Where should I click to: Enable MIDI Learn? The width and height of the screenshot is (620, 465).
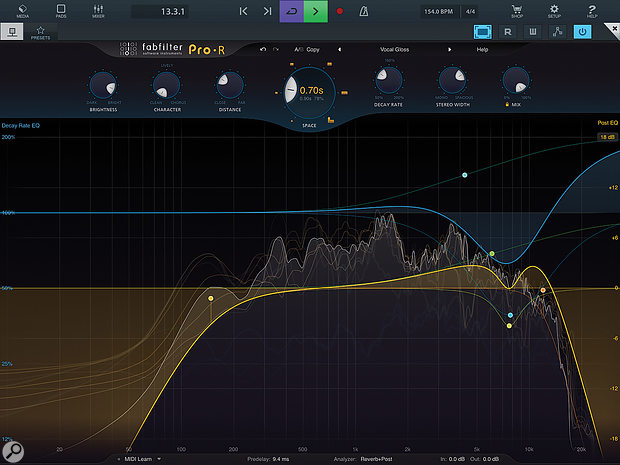138,459
